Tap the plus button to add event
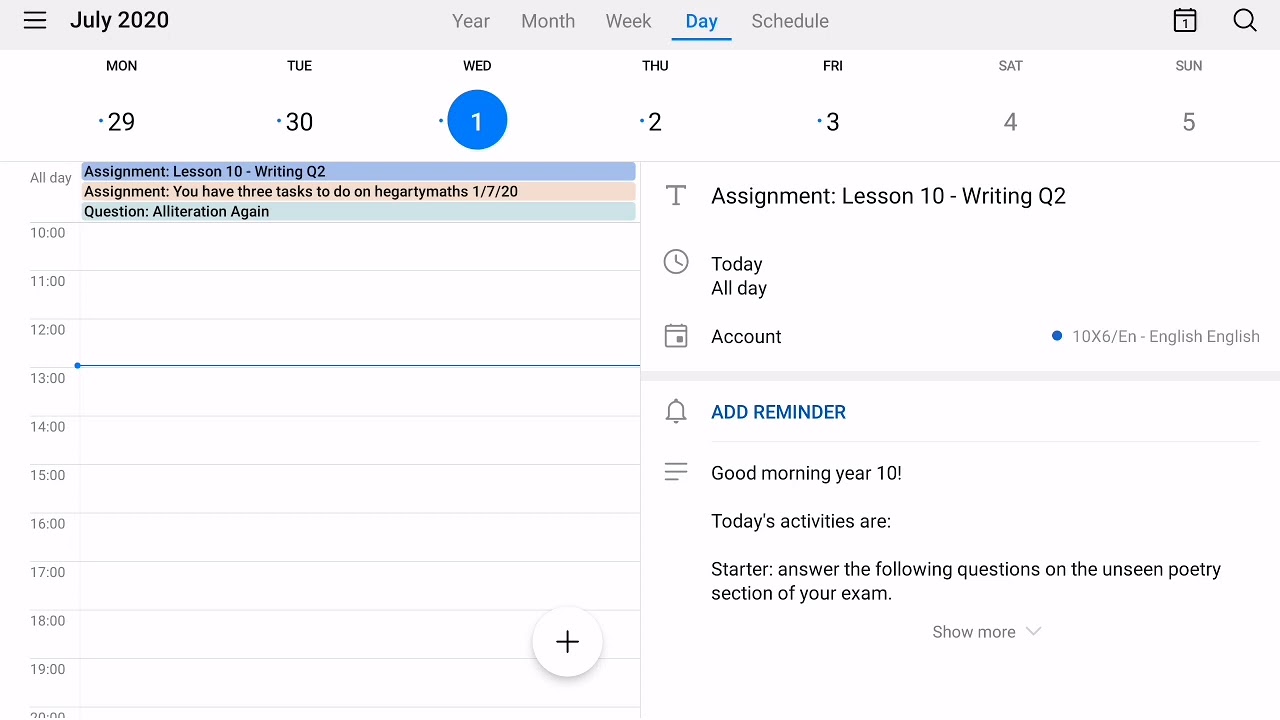This screenshot has width=1280, height=720. pyautogui.click(x=567, y=642)
